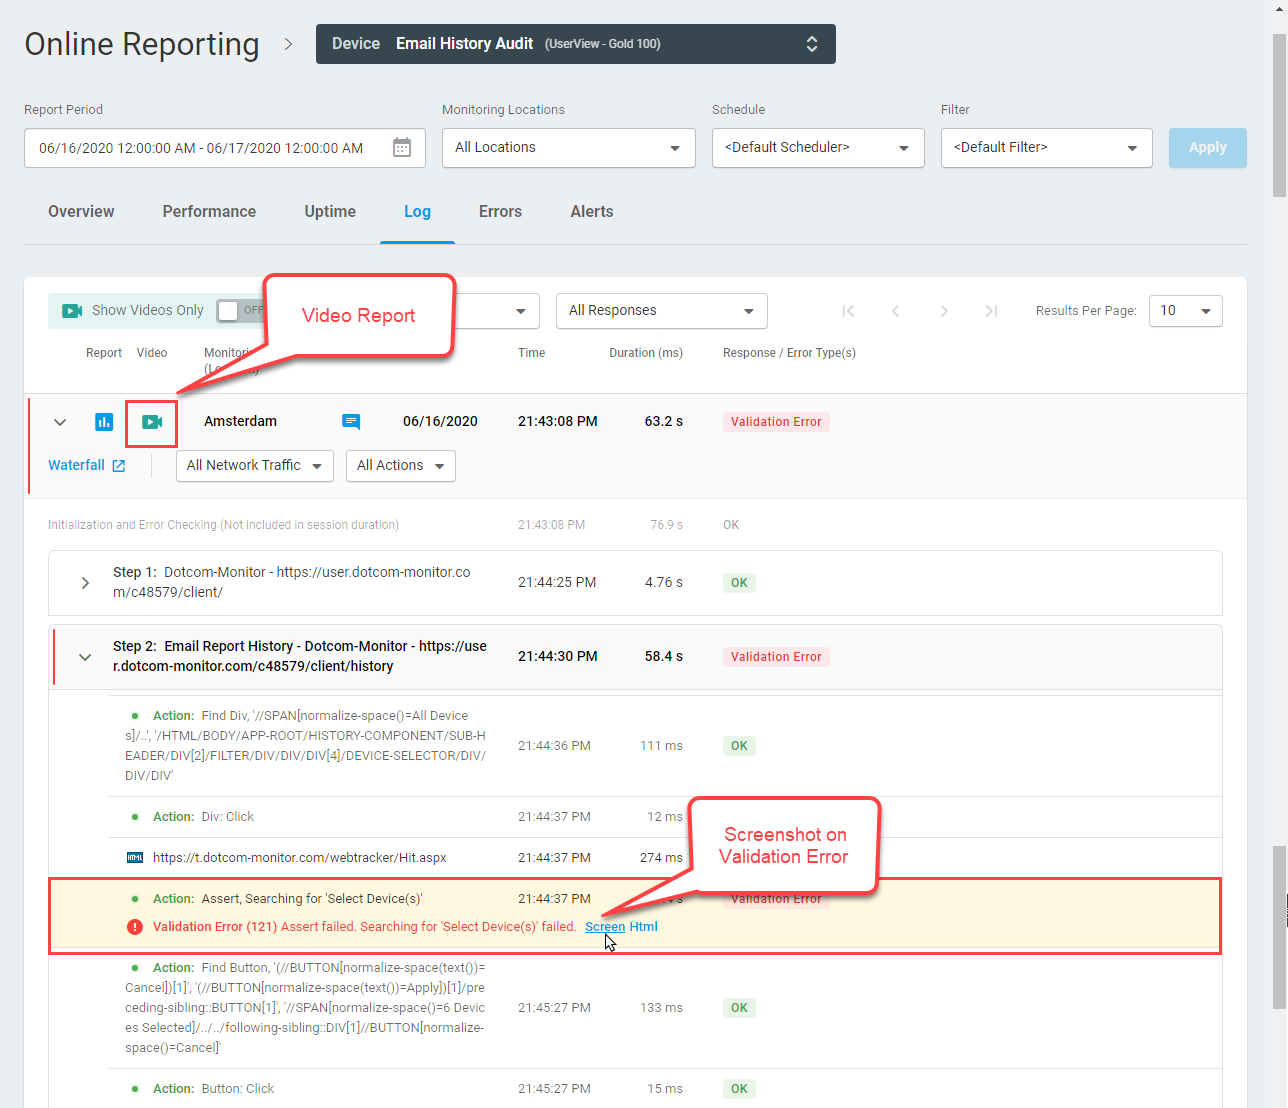Click the calendar icon in Report Period
This screenshot has width=1288, height=1108.
pyautogui.click(x=402, y=148)
